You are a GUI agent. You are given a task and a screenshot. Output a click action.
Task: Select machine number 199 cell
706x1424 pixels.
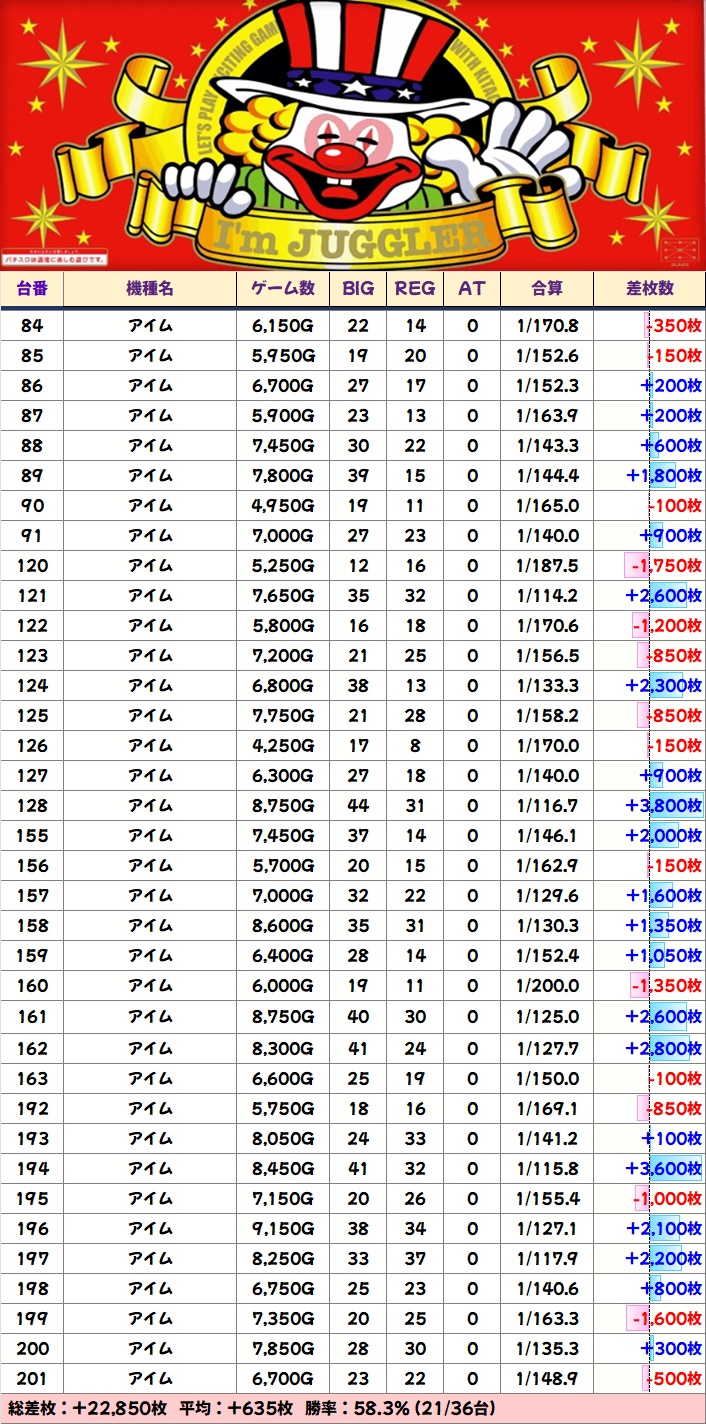click(x=32, y=1318)
